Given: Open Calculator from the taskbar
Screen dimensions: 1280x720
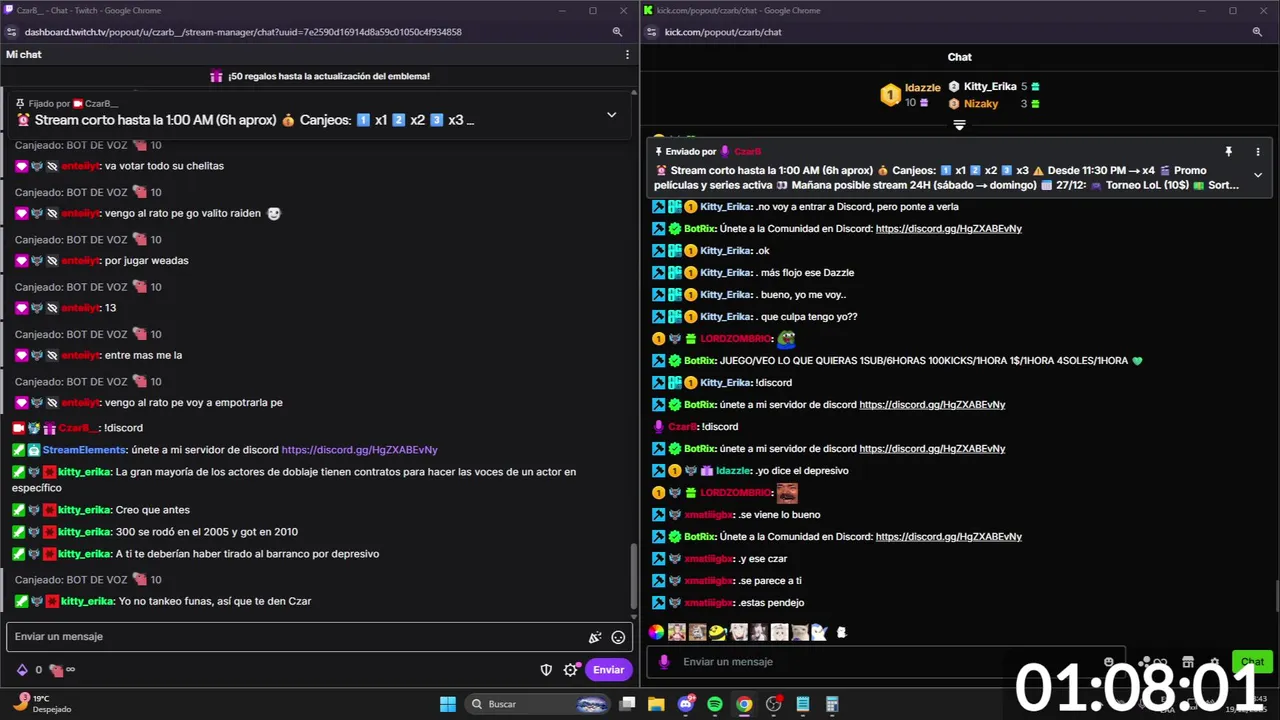Looking at the screenshot, I should coord(831,704).
